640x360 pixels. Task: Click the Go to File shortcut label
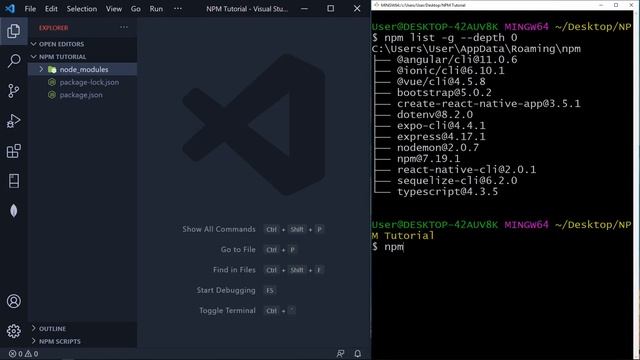[x=238, y=249]
